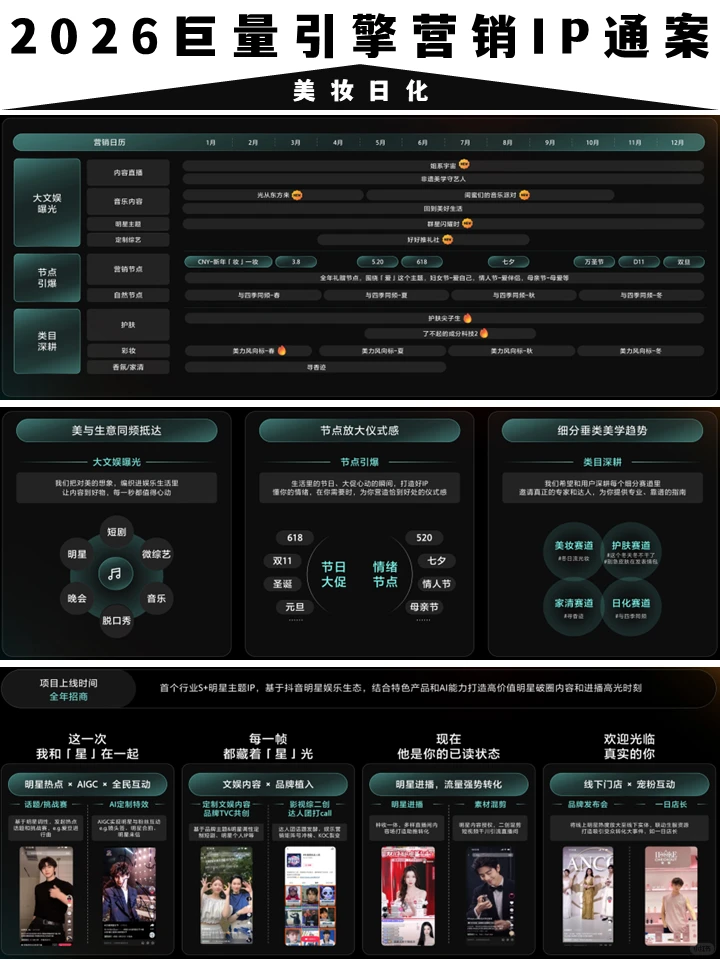Select the 美妆赛道 circle
This screenshot has width=720, height=960.
click(574, 550)
